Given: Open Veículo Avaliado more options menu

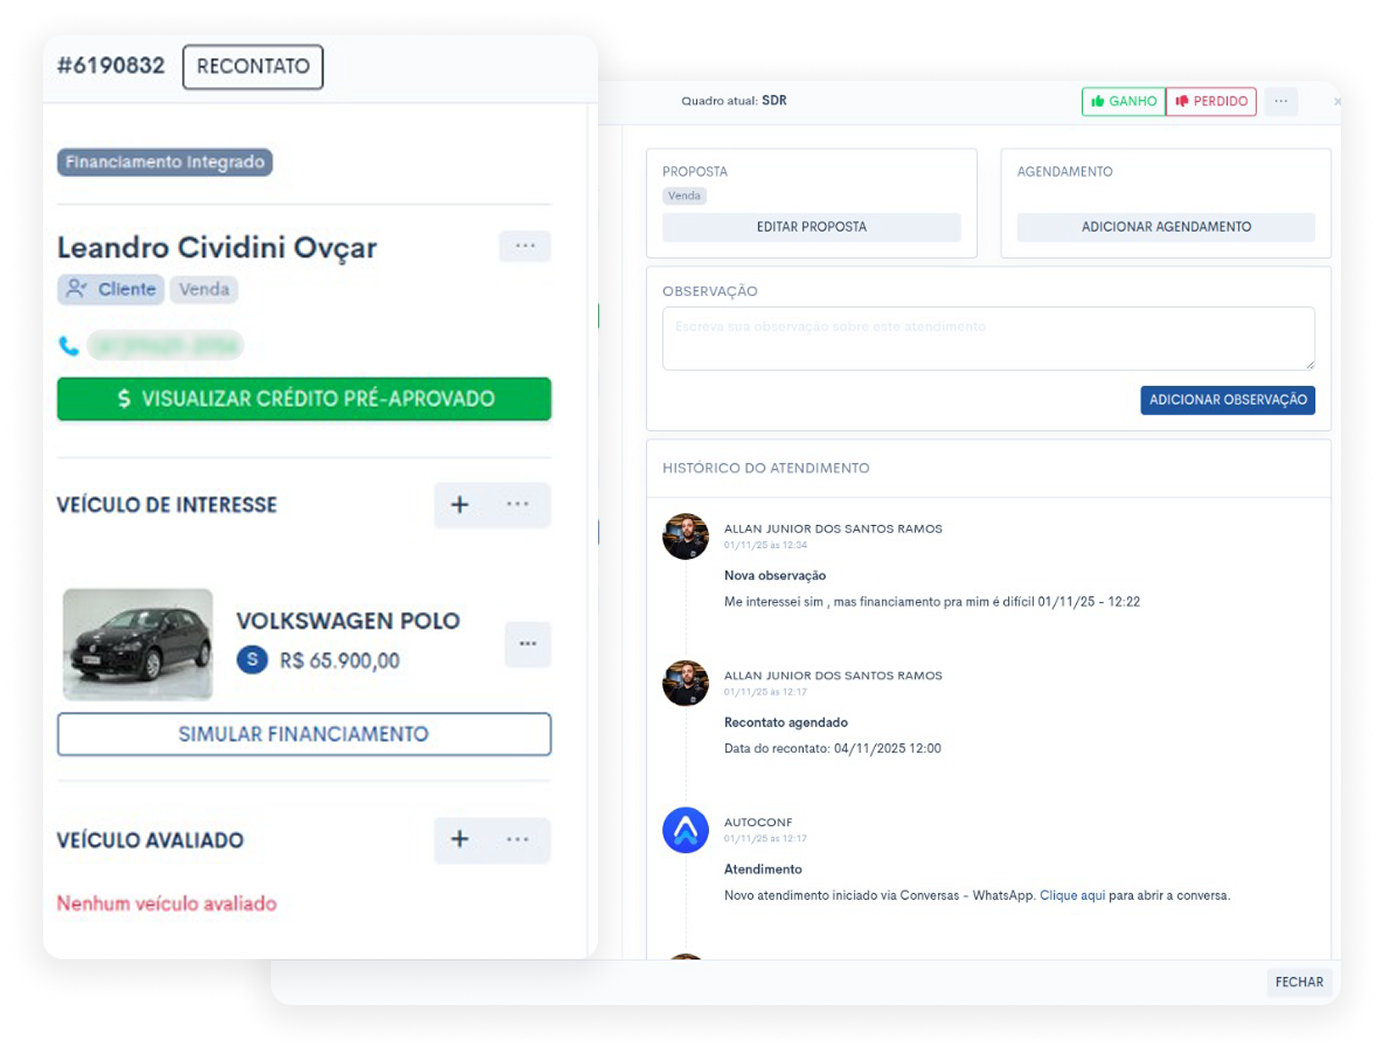Looking at the screenshot, I should [x=518, y=839].
